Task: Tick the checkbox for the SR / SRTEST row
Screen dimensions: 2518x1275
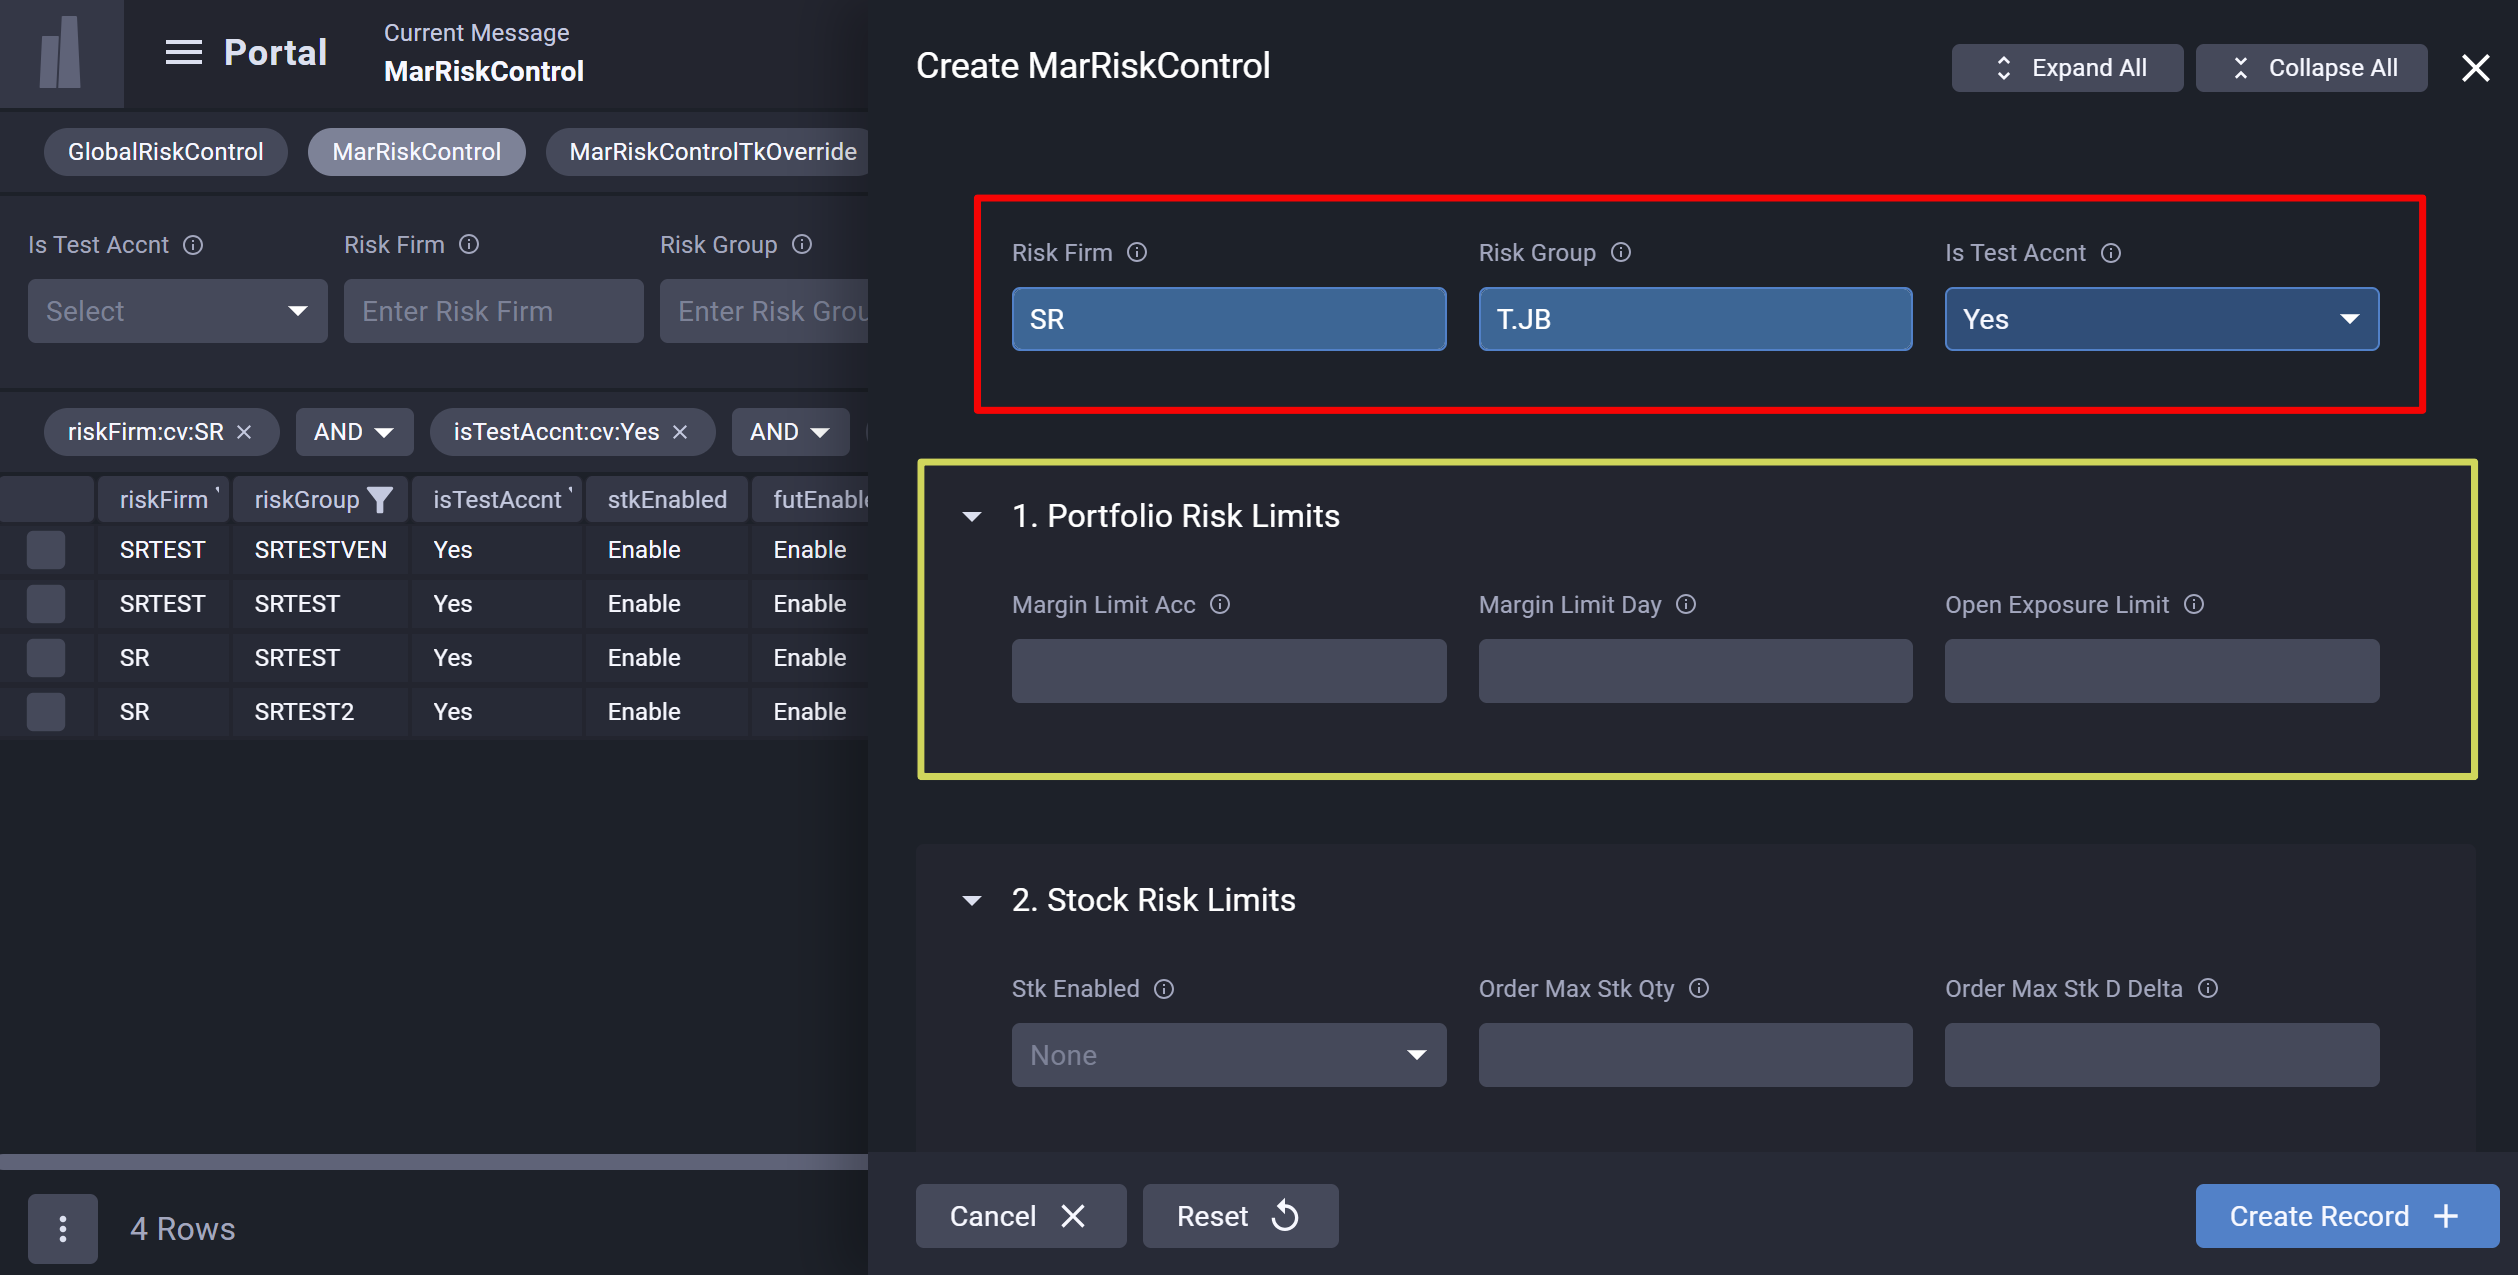Action: point(46,658)
